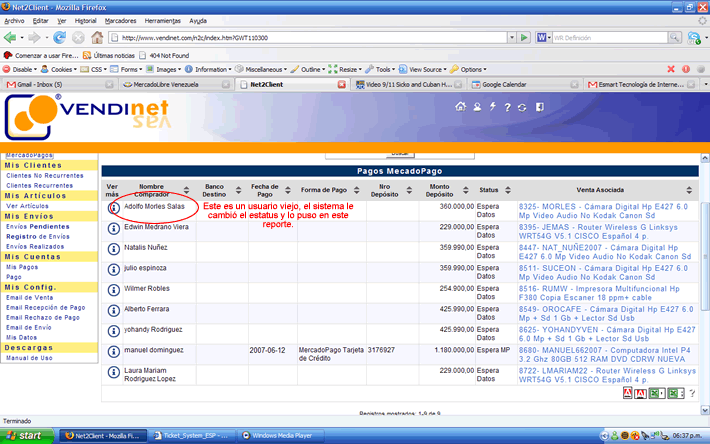710x444 pixels.
Task: Open the Archivo menu
Action: pos(14,21)
